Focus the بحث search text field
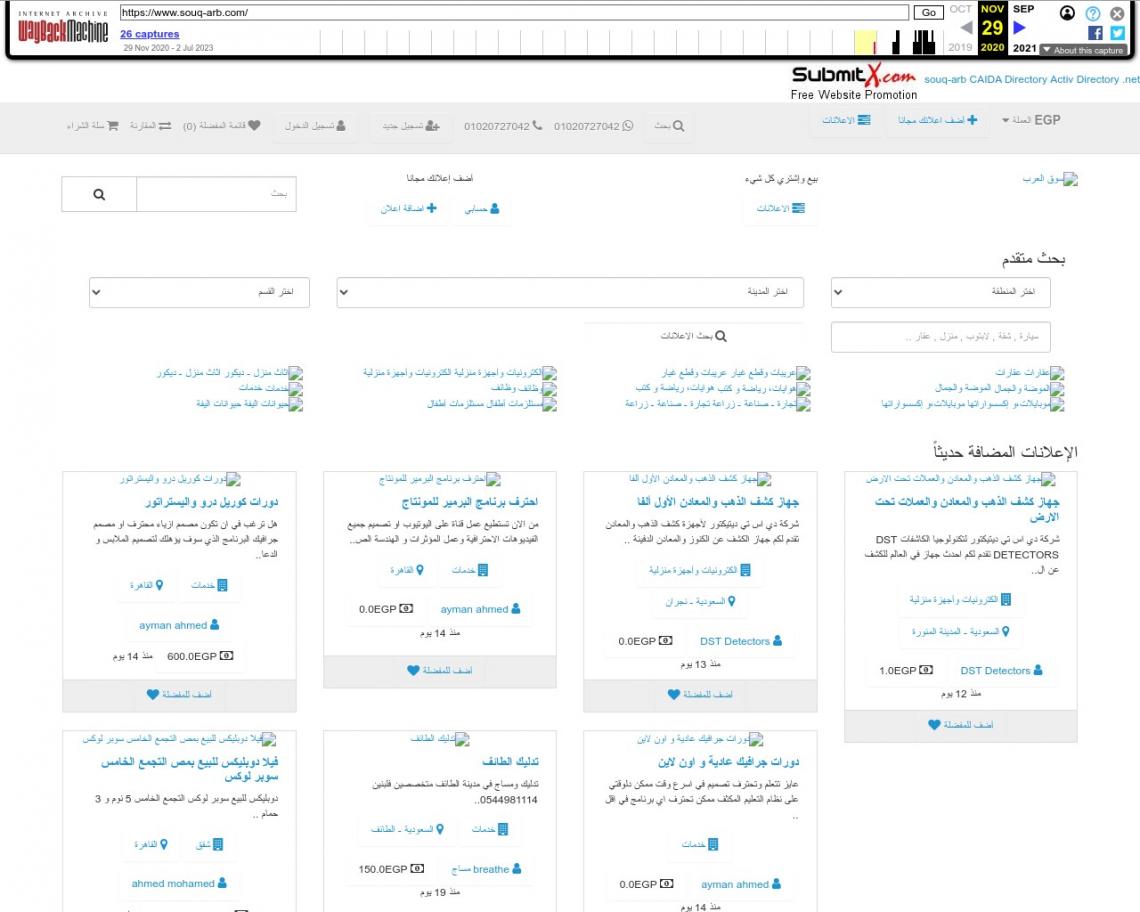The height and width of the screenshot is (912, 1140). coord(216,194)
